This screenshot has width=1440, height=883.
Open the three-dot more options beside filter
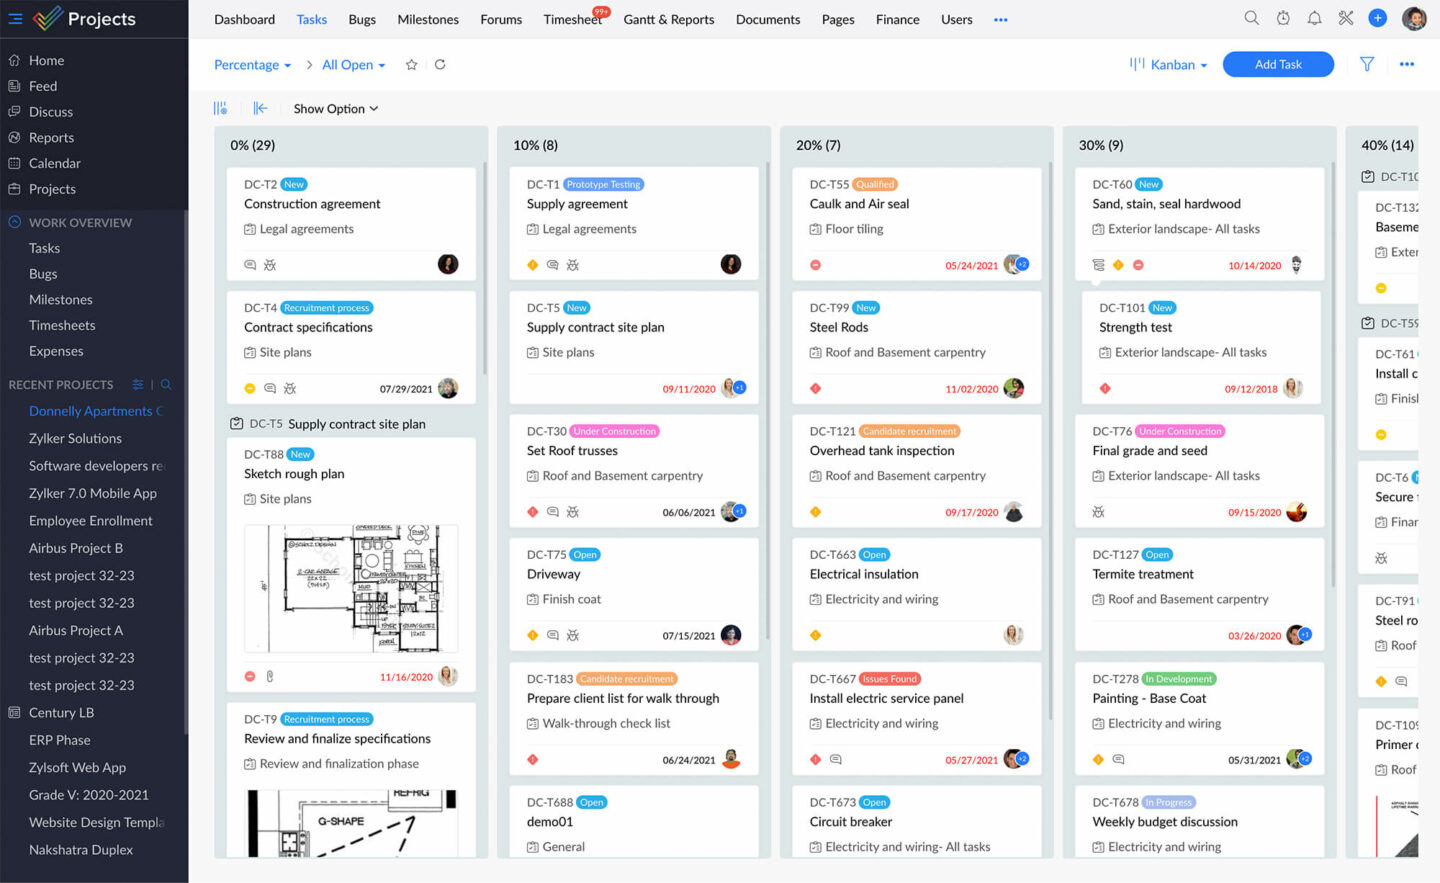(1407, 64)
